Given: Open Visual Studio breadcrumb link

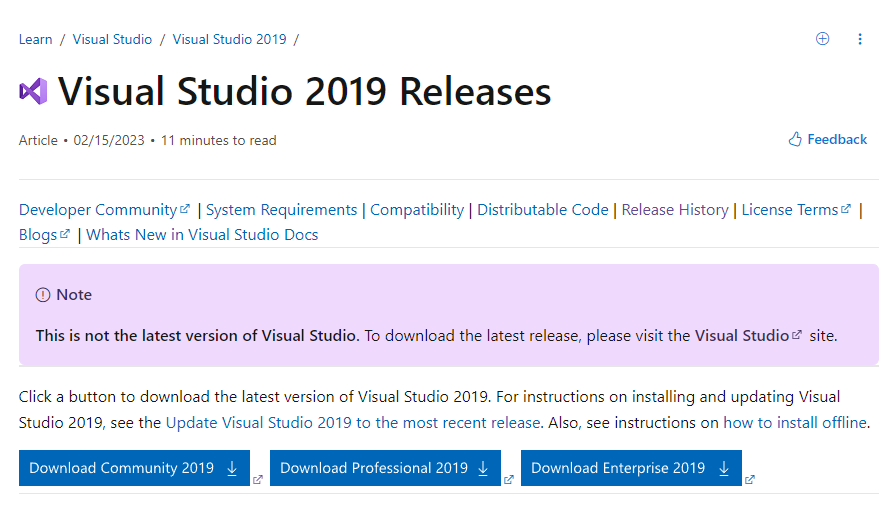Looking at the screenshot, I should (112, 39).
